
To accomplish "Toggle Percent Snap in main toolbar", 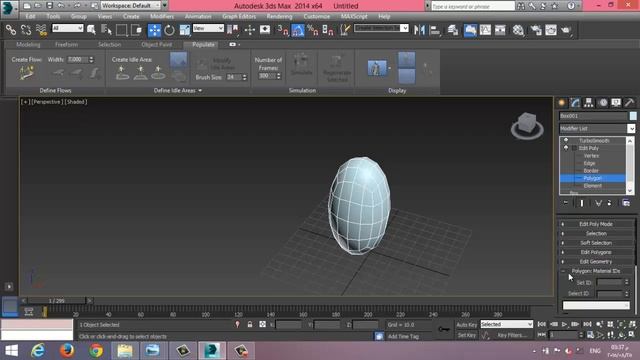I will 313,30.
